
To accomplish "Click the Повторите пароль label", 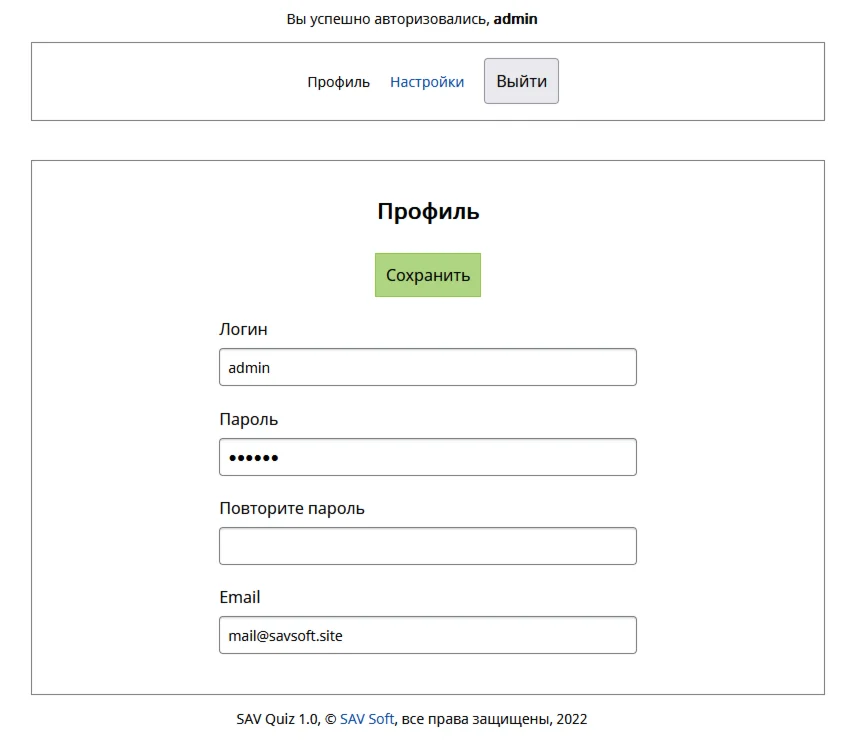I will tap(292, 508).
